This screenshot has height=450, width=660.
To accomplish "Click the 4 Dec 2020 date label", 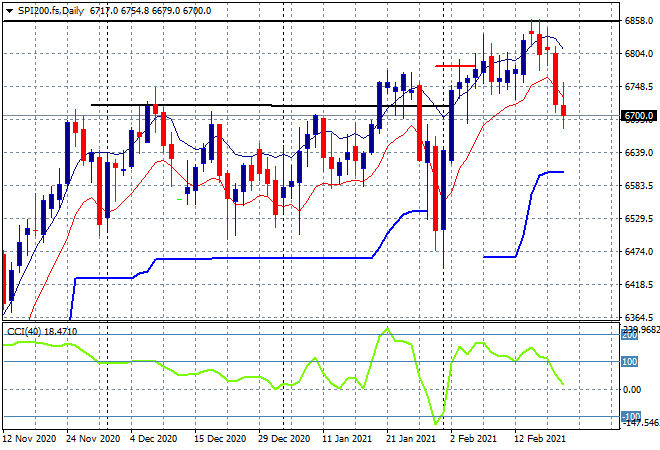I will tap(154, 439).
